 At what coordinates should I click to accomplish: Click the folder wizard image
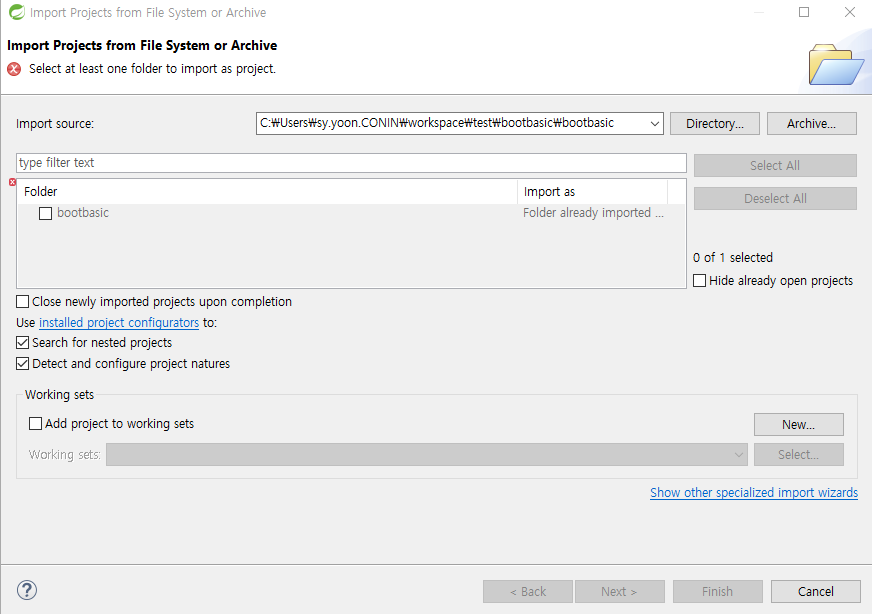point(836,65)
